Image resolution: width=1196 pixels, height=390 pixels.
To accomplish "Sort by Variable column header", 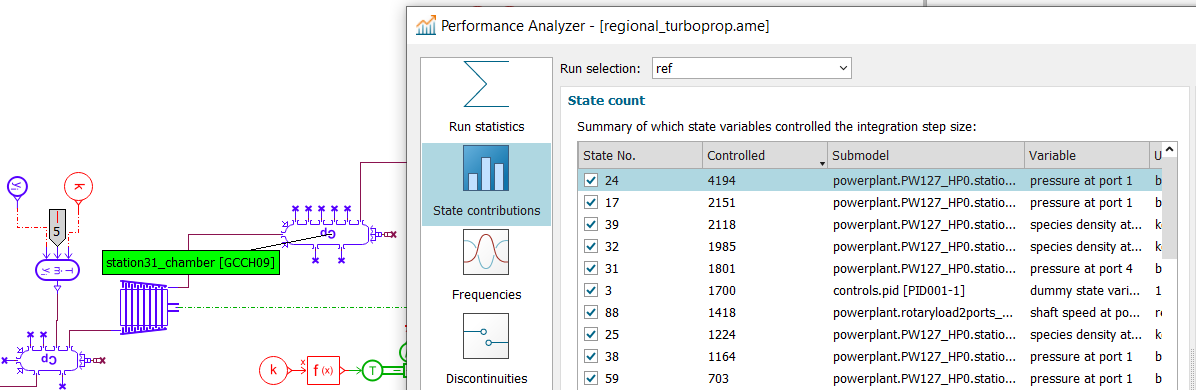I will tap(1087, 155).
